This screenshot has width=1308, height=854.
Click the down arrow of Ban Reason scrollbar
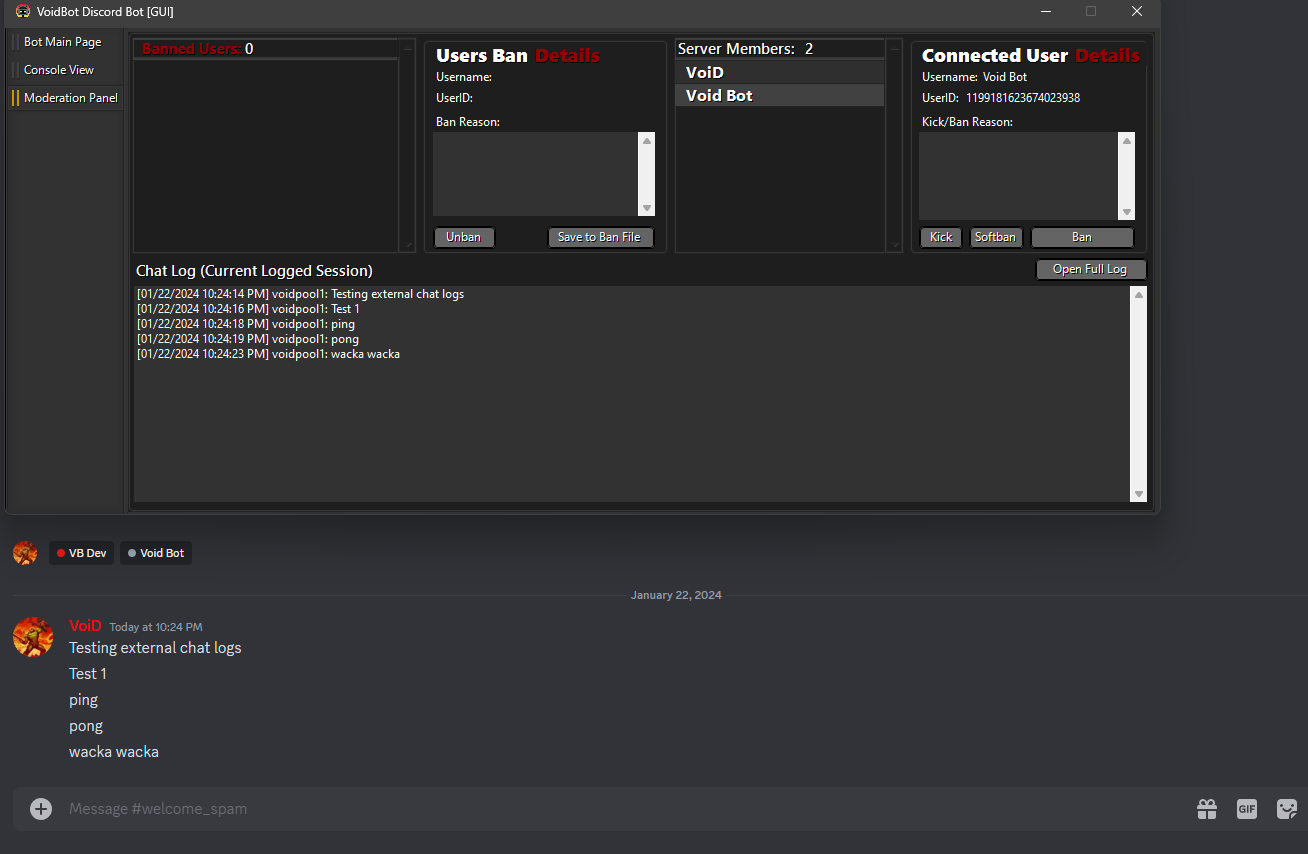[647, 208]
